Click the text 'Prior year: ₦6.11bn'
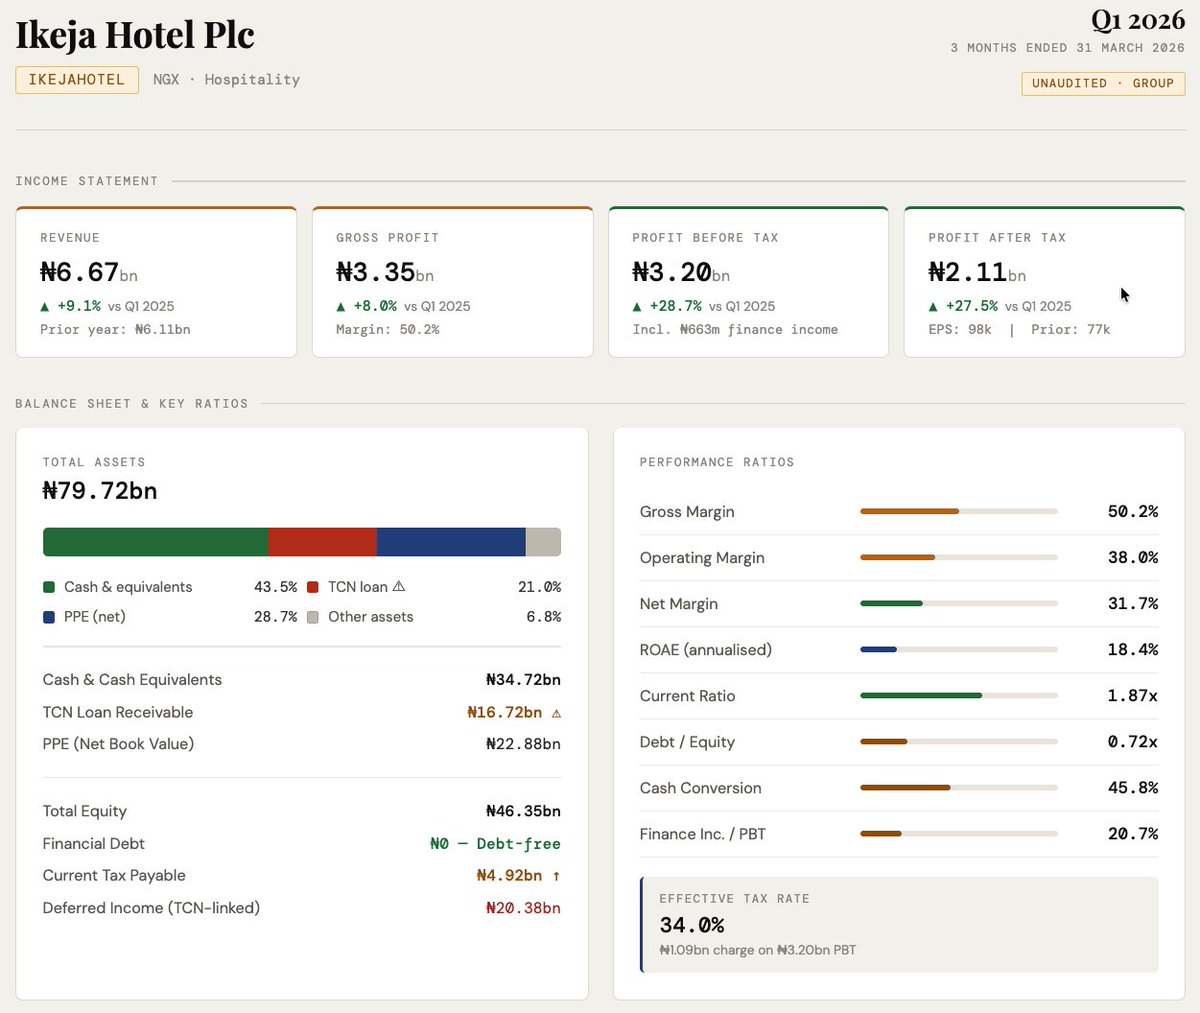Image resolution: width=1200 pixels, height=1013 pixels. coord(115,330)
